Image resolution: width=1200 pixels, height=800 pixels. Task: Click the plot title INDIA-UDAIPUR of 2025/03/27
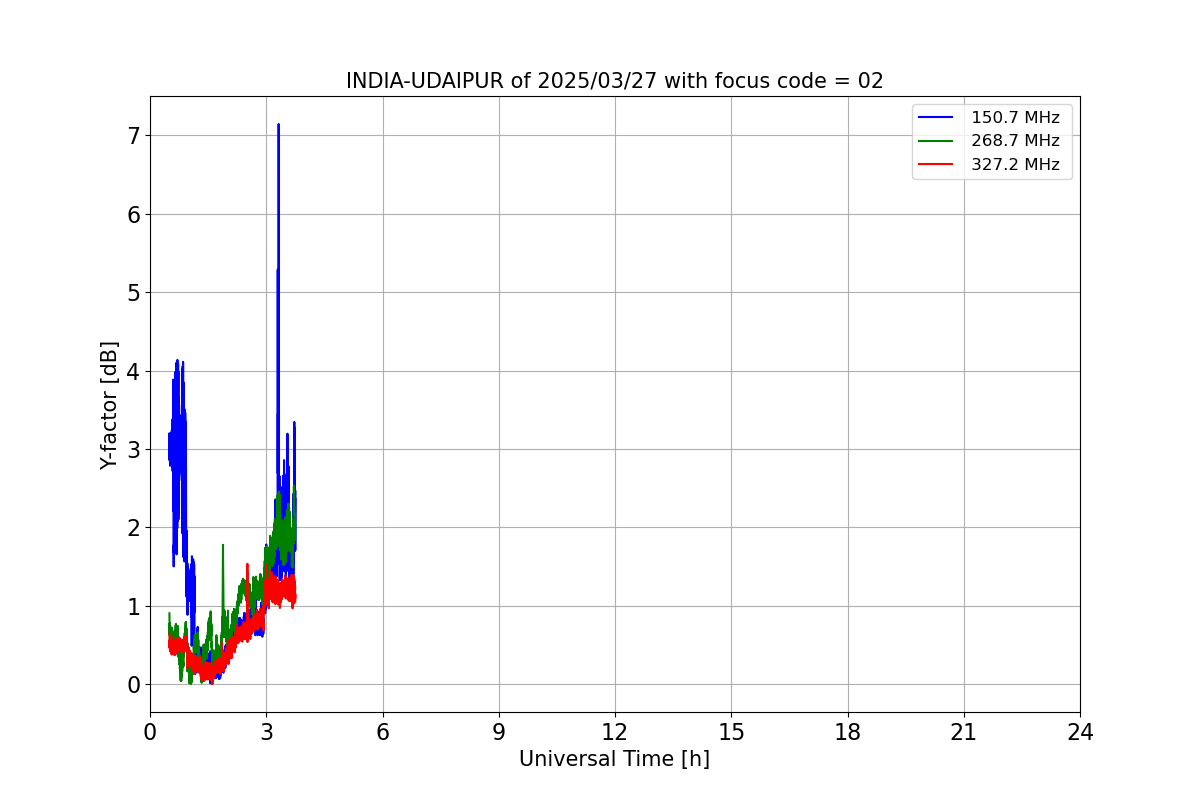614,81
